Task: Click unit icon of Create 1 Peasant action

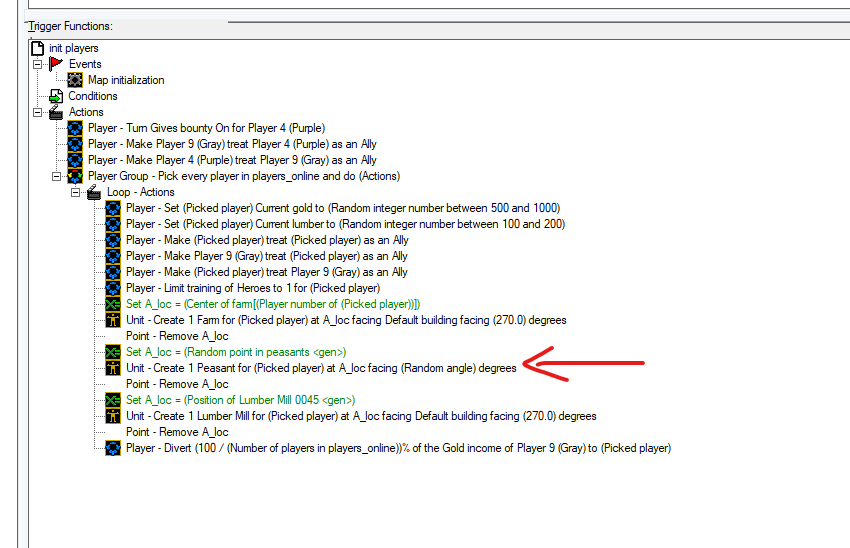Action: (113, 368)
